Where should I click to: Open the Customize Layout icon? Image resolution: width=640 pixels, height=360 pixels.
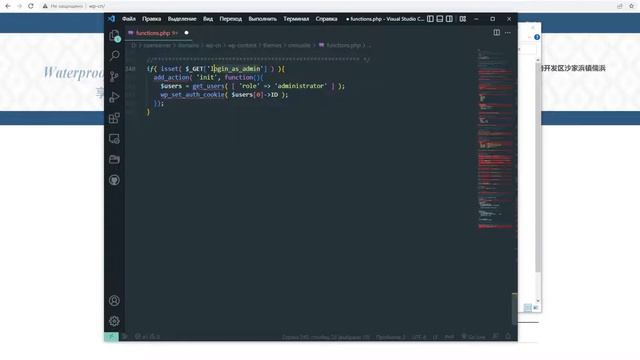click(x=462, y=19)
